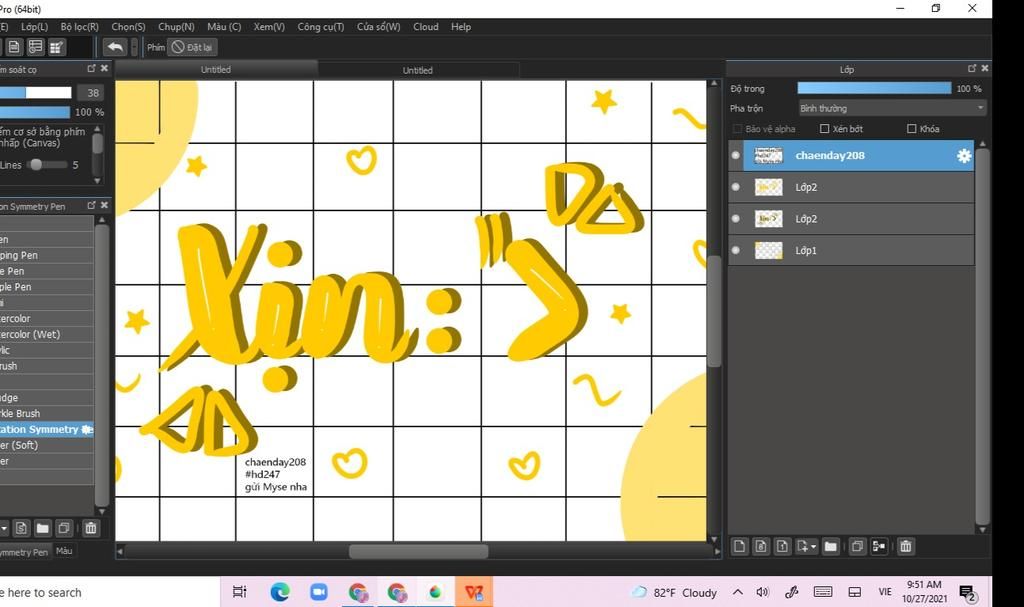Float the Symmetry Pen brush panel
Screen dimensions: 1024x607
click(91, 205)
